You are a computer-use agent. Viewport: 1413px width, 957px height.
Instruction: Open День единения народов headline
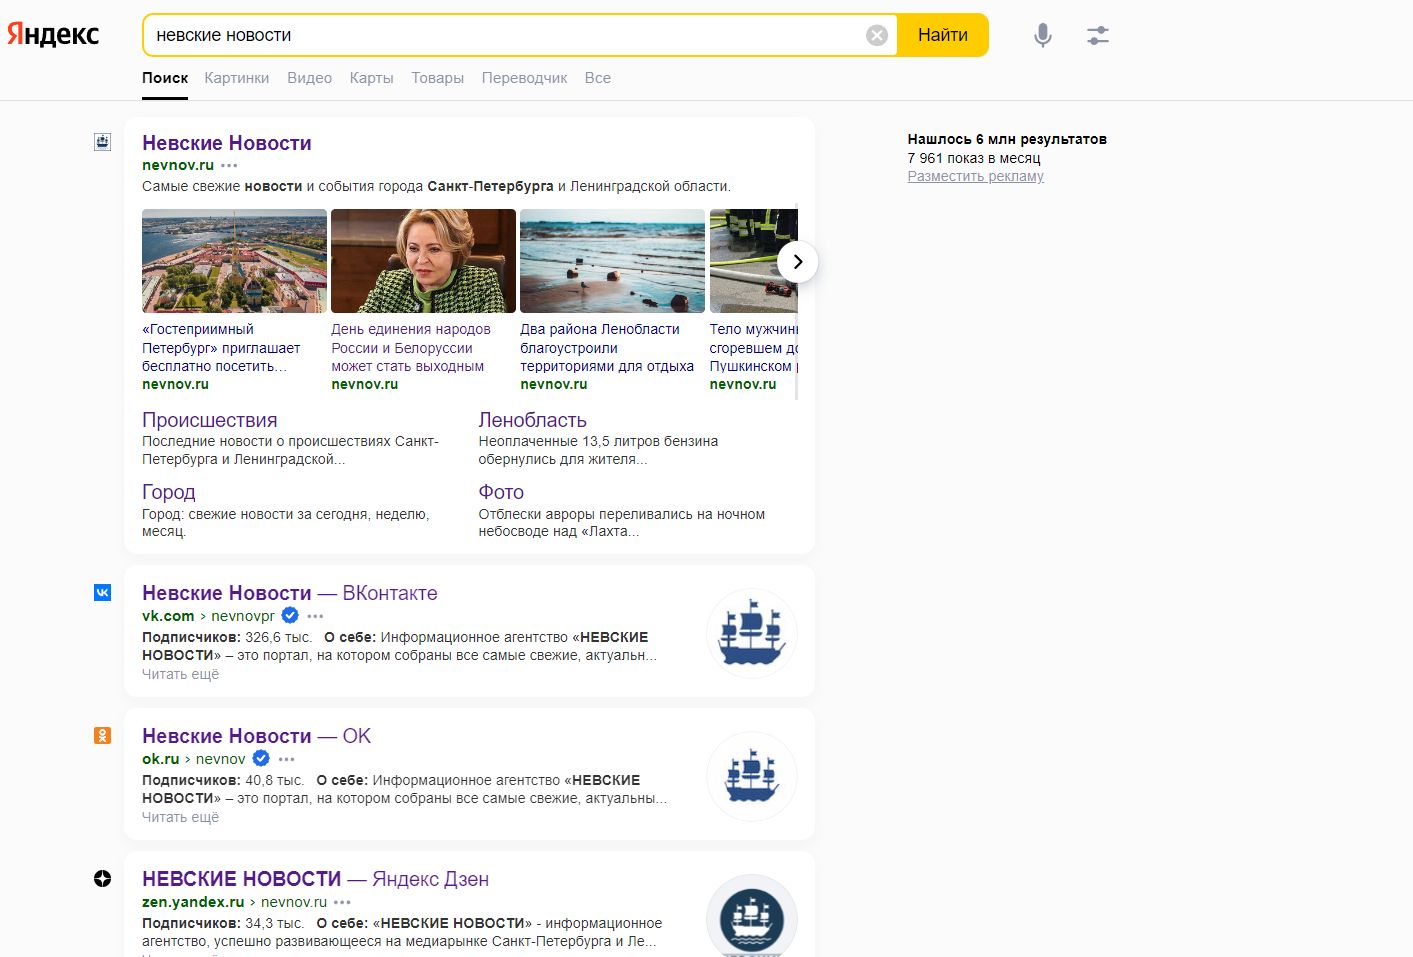pos(411,348)
